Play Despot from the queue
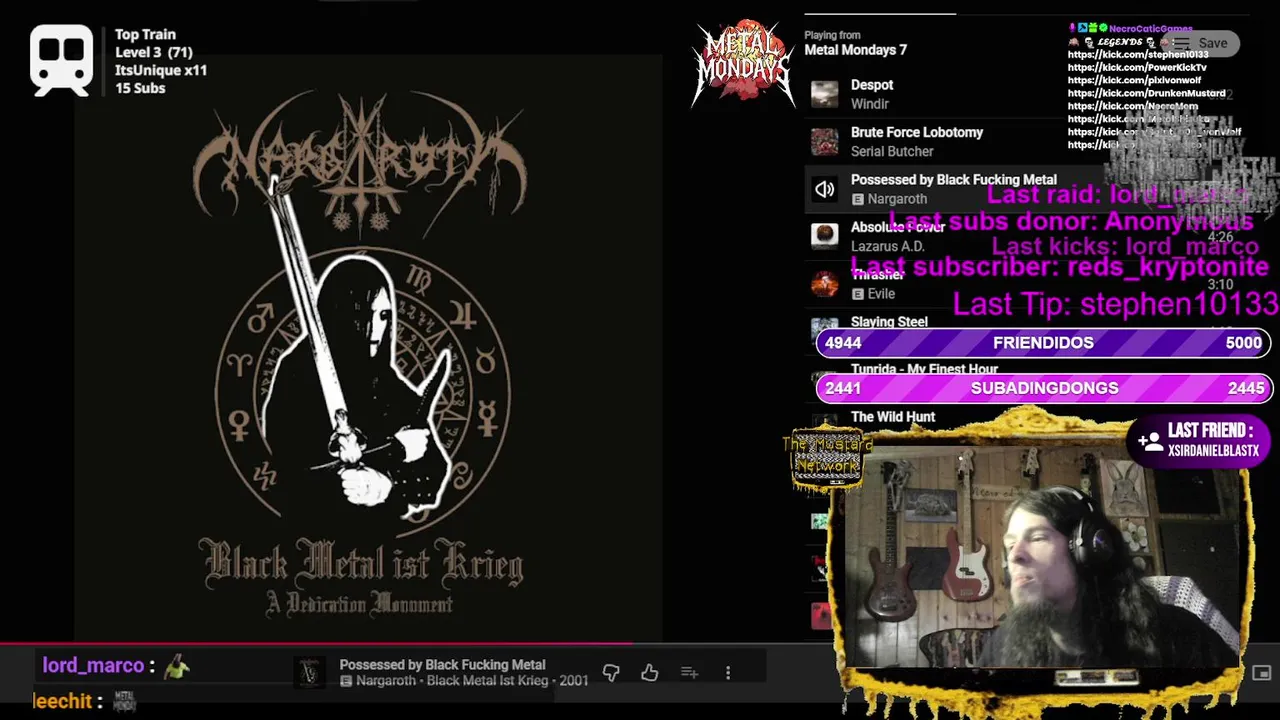 pos(872,85)
